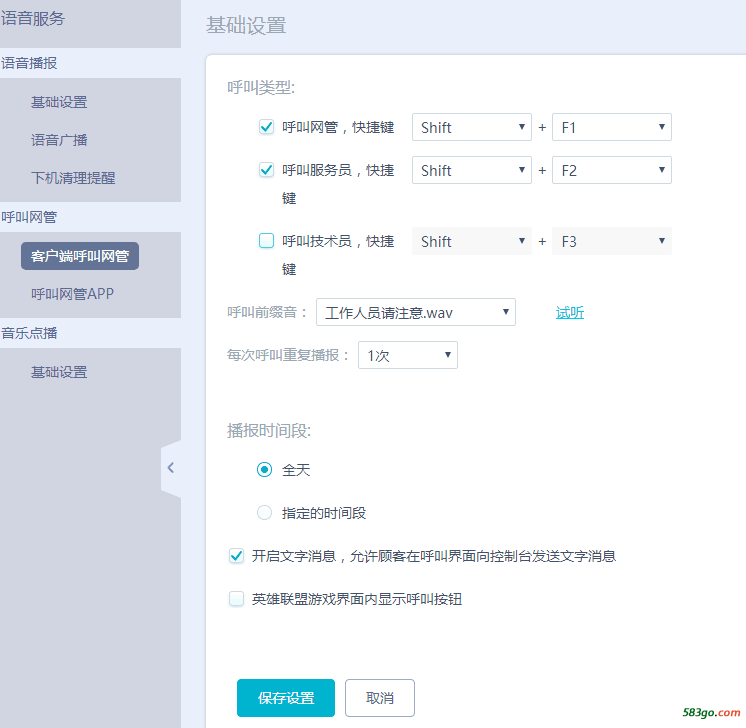The height and width of the screenshot is (728, 746).
Task: Open the Shift modifier dropdown for 呼叫服务员
Action: [x=471, y=170]
